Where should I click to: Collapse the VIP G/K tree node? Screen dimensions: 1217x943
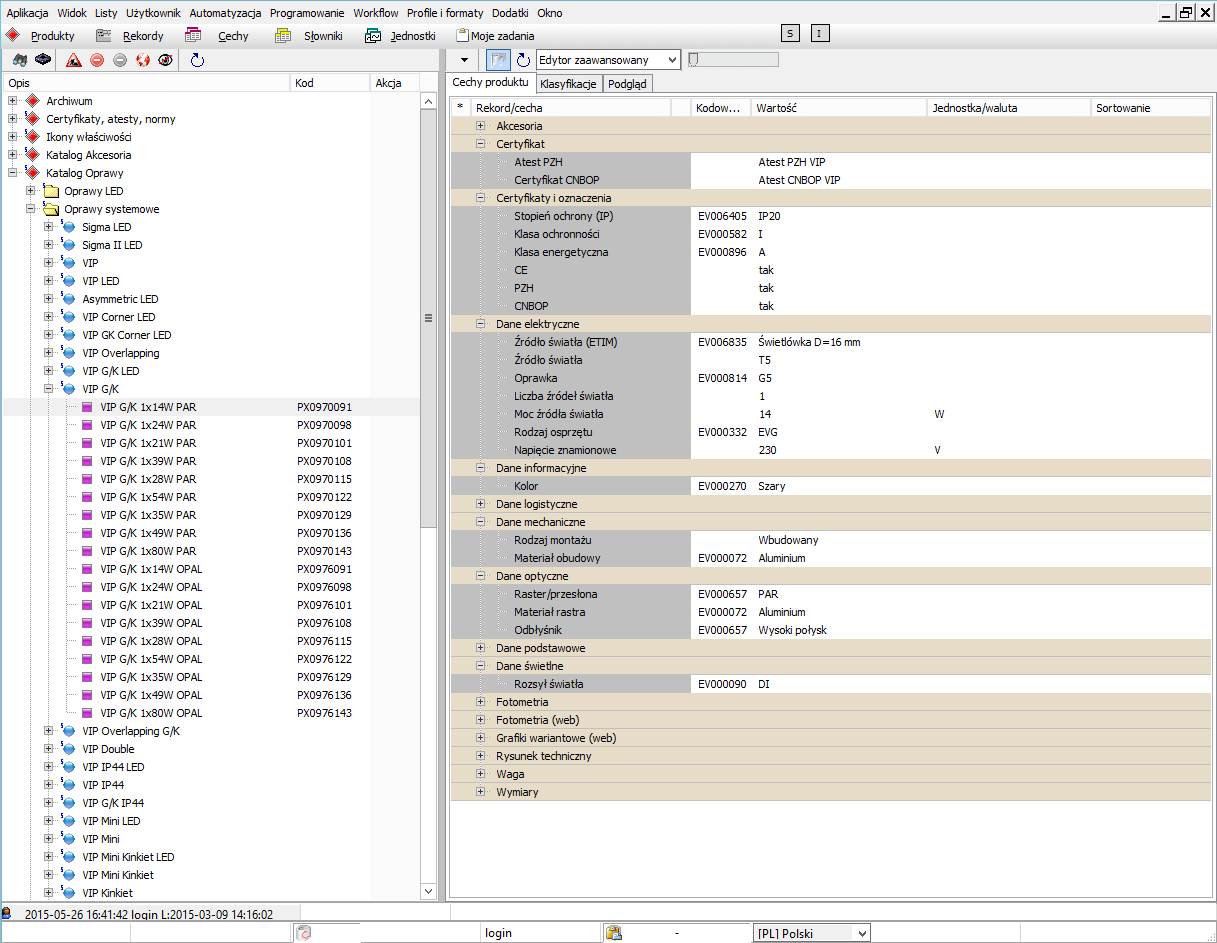pyautogui.click(x=48, y=389)
